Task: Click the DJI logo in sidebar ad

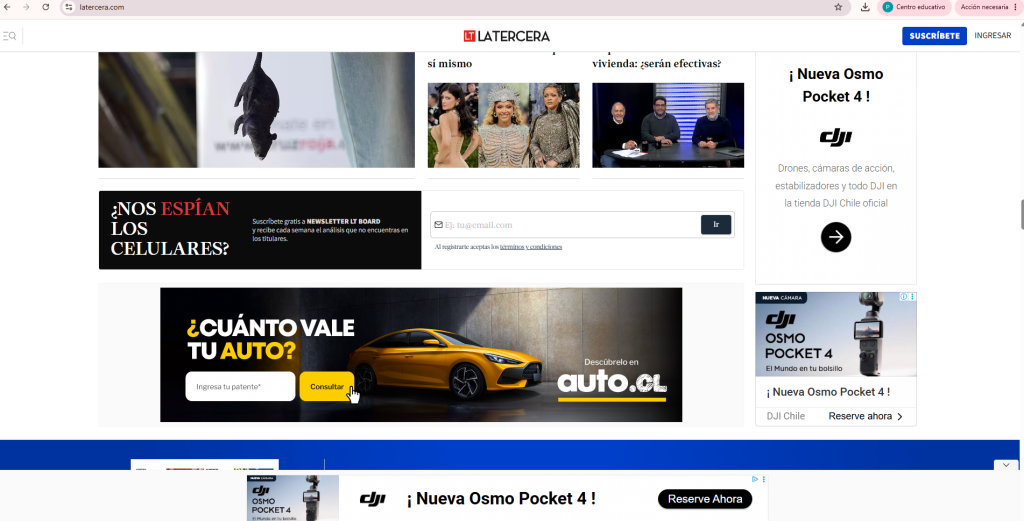Action: [836, 138]
